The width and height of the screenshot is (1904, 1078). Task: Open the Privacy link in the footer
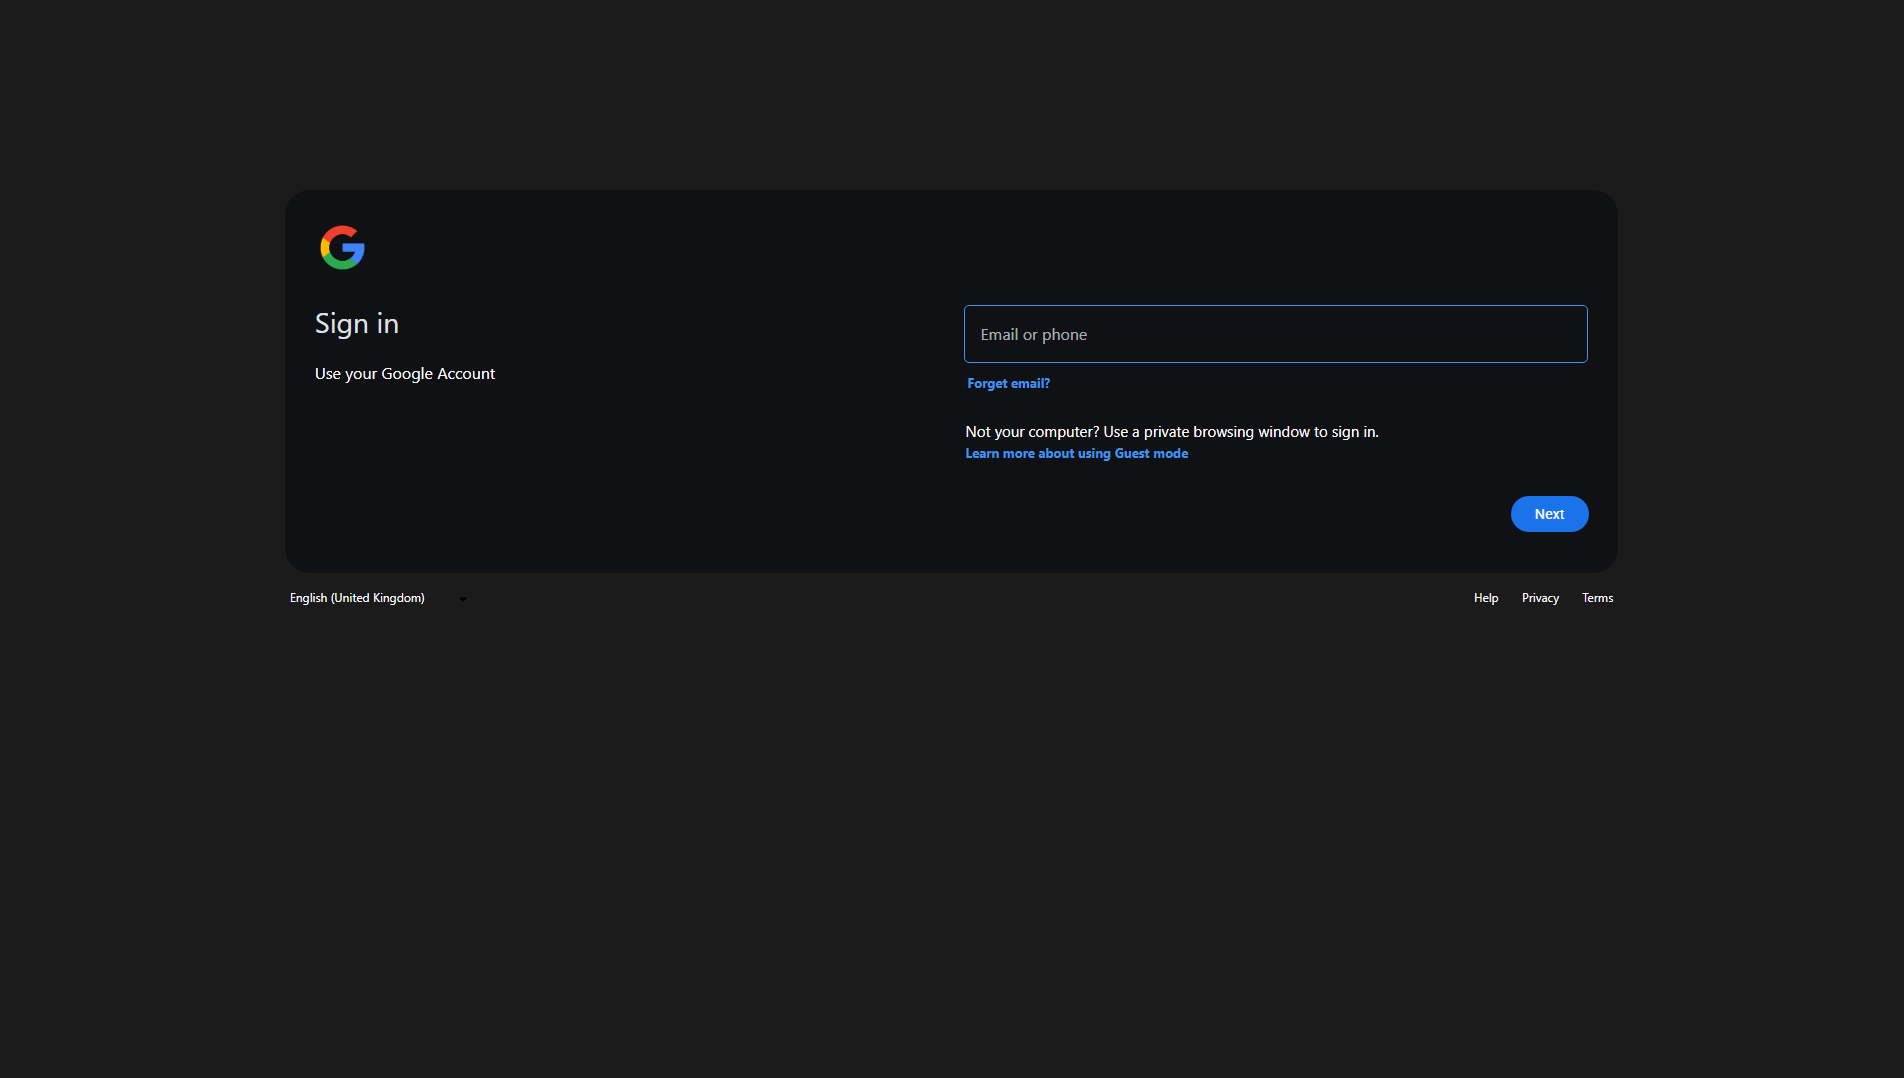click(1540, 598)
